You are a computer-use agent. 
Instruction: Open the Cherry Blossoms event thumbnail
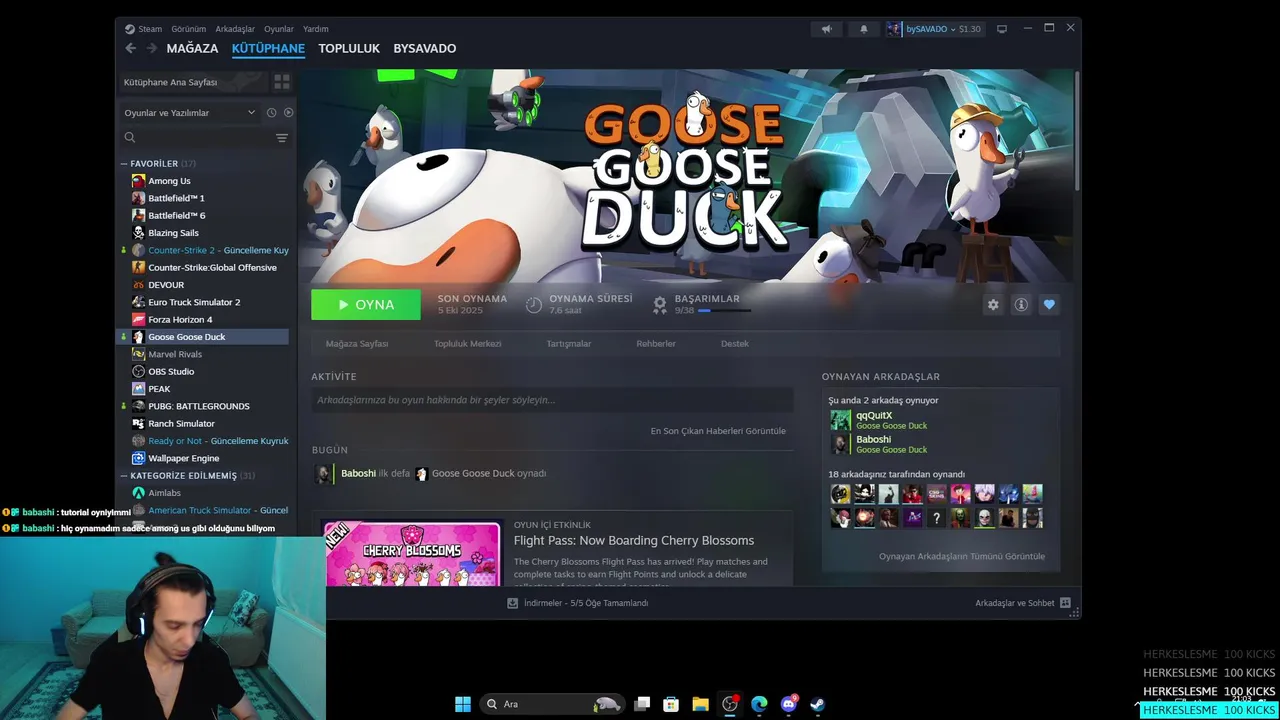(412, 554)
